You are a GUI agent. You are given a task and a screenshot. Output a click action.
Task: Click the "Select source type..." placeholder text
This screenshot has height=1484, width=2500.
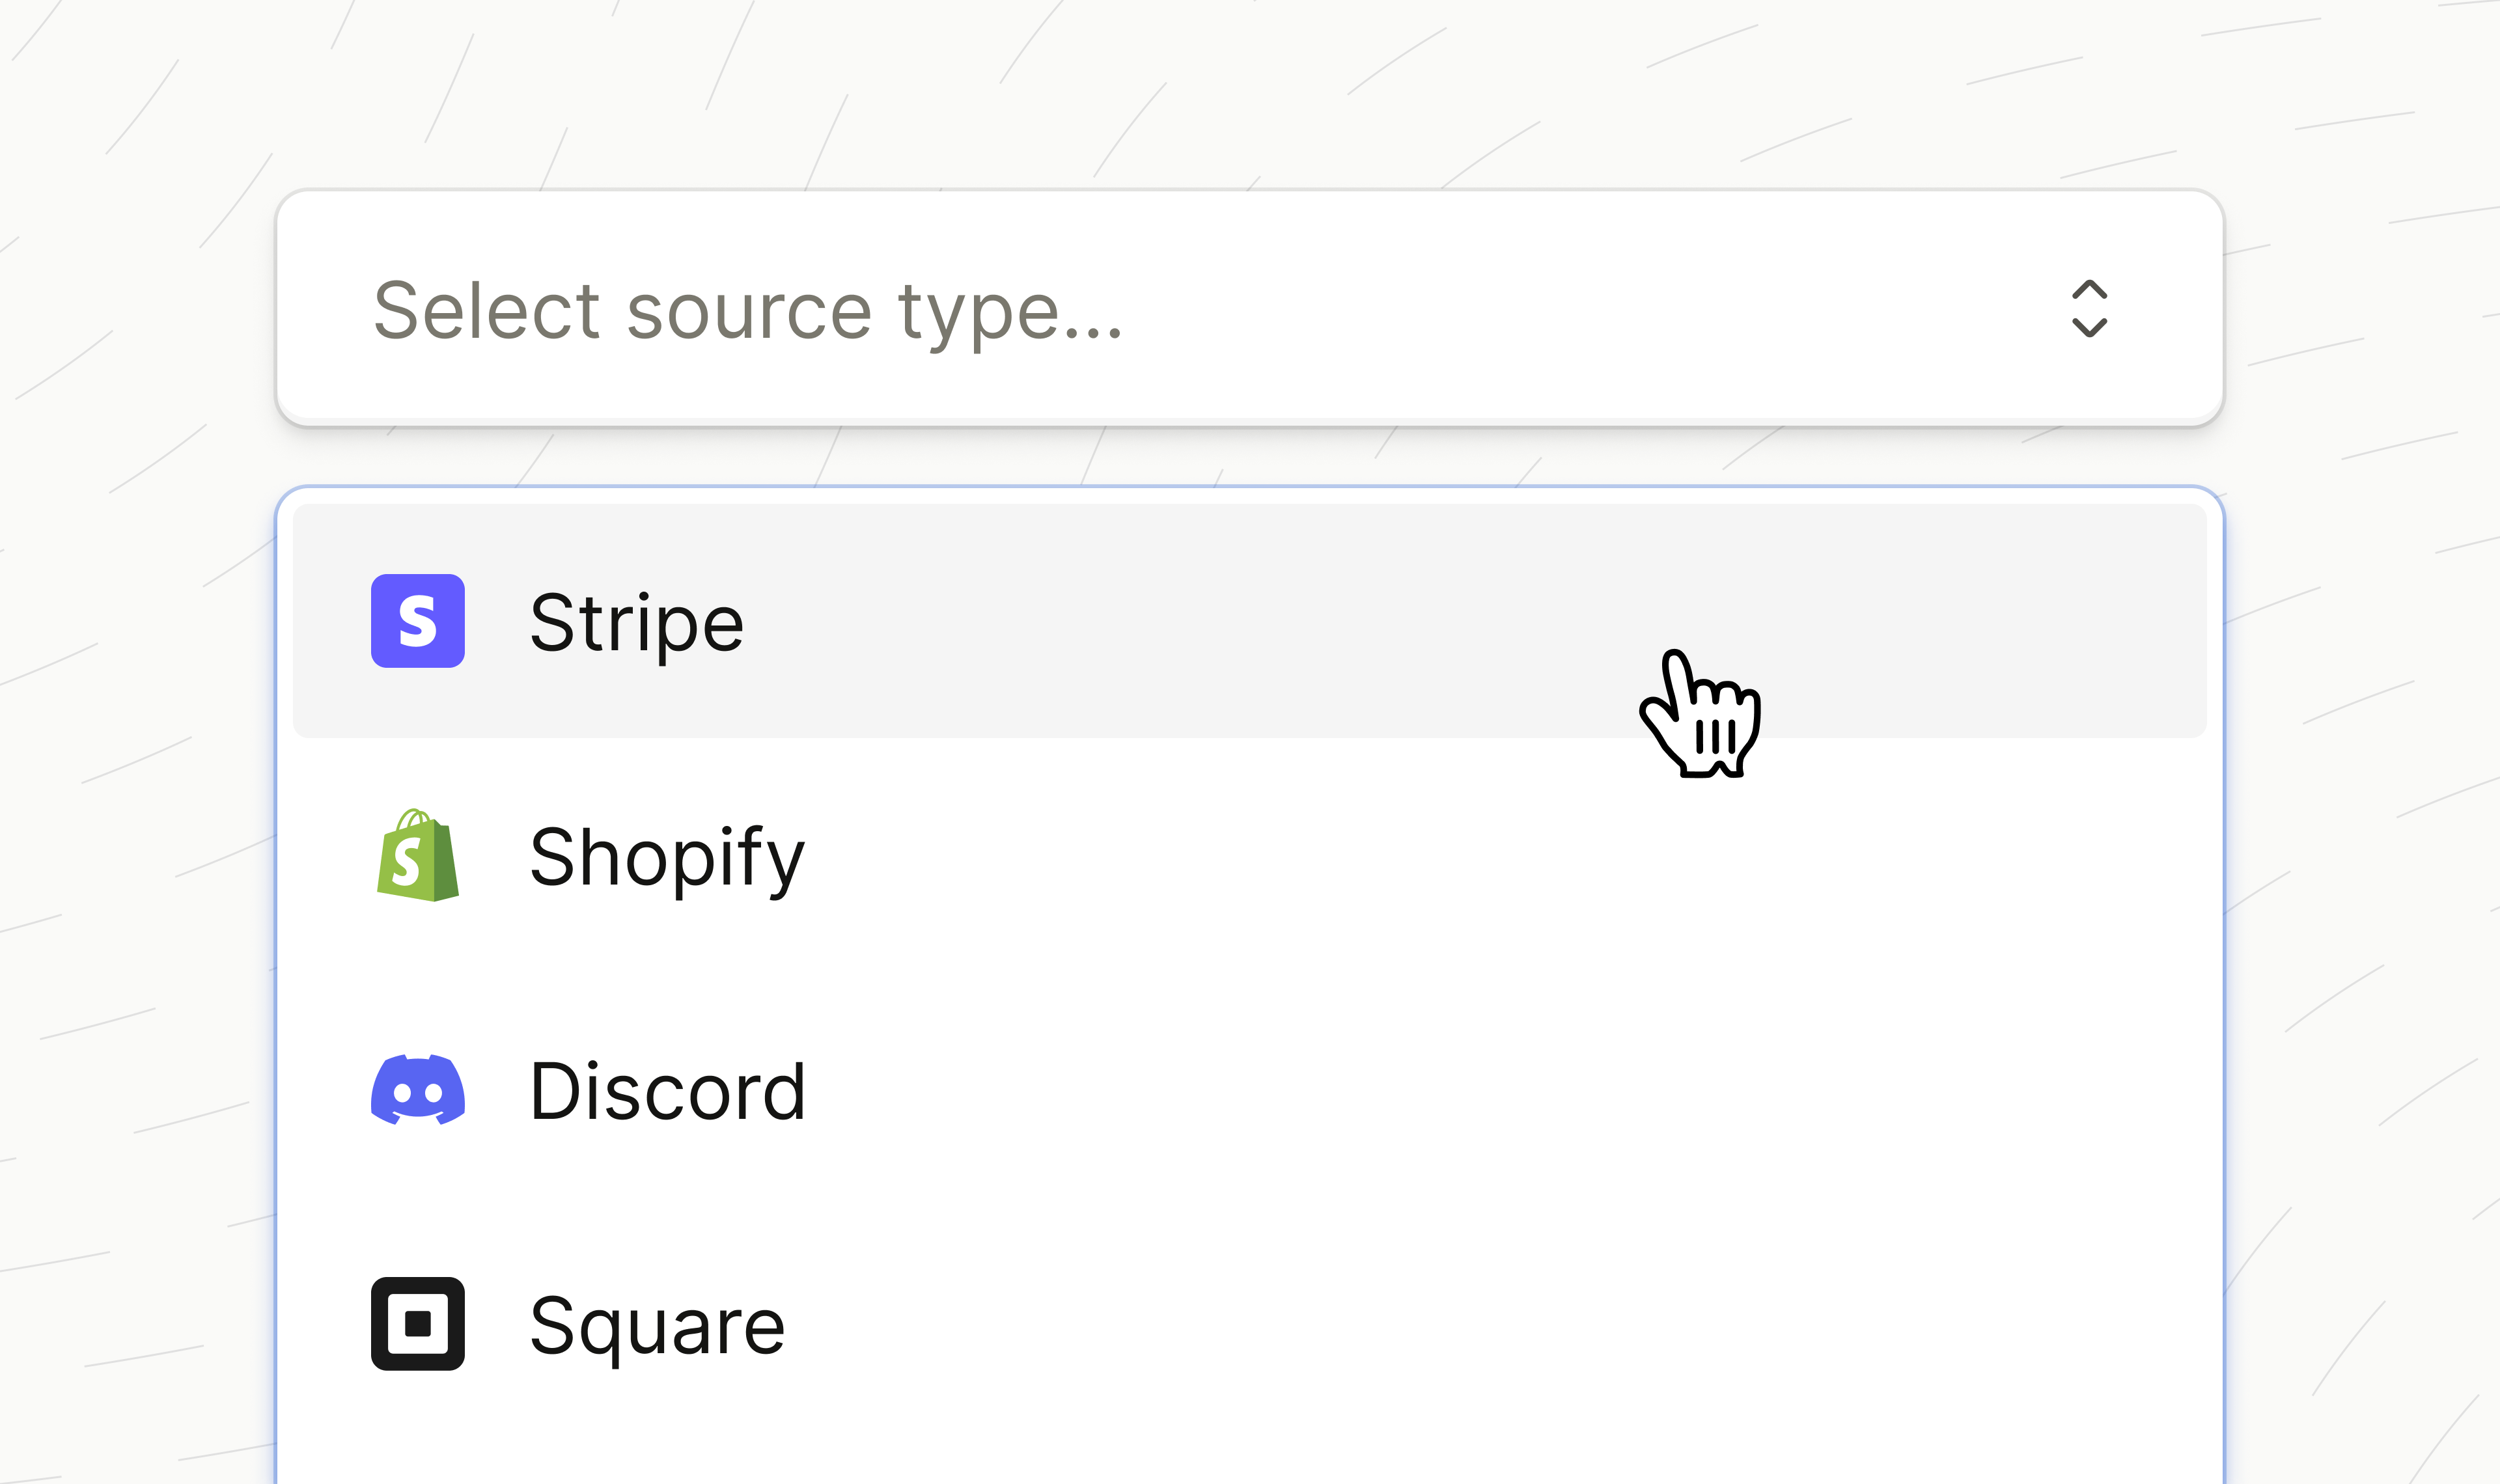[x=747, y=311]
